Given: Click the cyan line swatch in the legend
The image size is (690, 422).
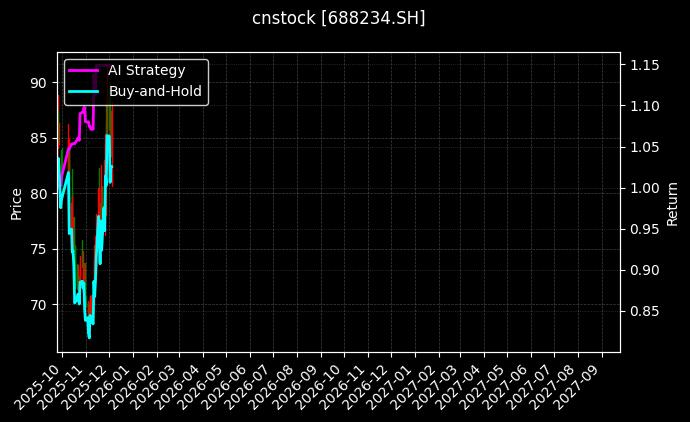Looking at the screenshot, I should coord(82,91).
